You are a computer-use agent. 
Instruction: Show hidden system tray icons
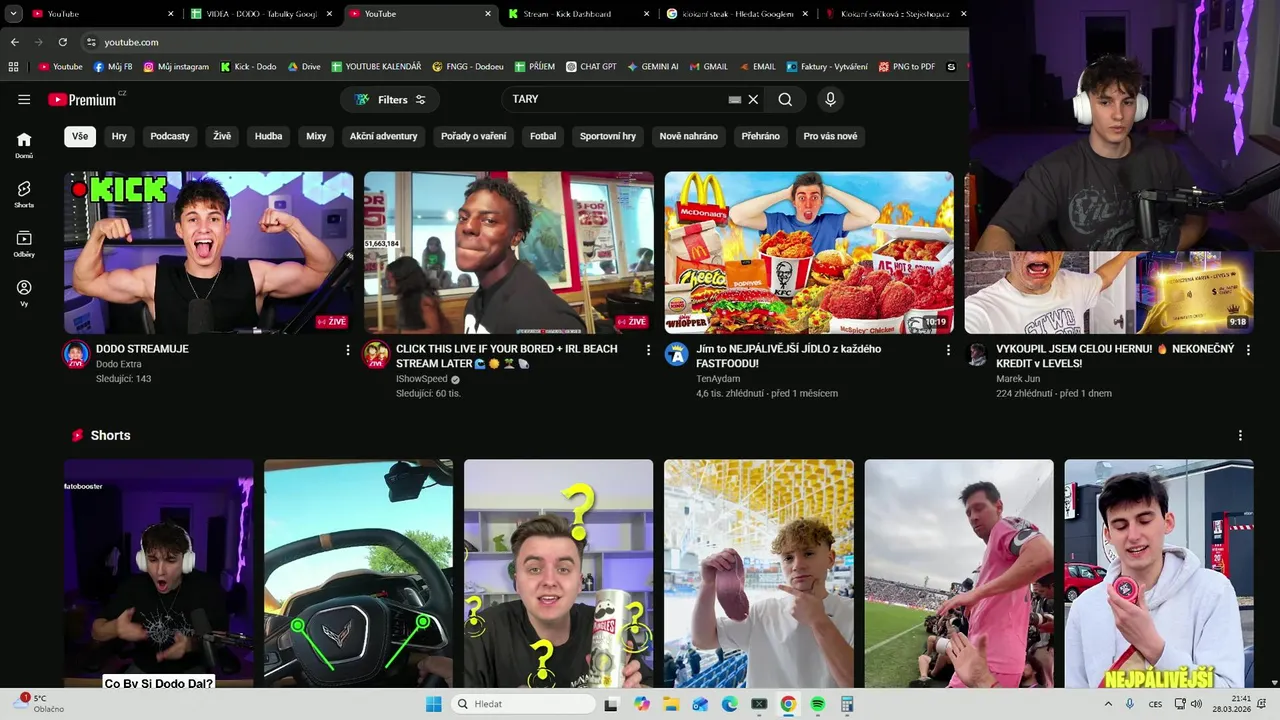[1108, 704]
